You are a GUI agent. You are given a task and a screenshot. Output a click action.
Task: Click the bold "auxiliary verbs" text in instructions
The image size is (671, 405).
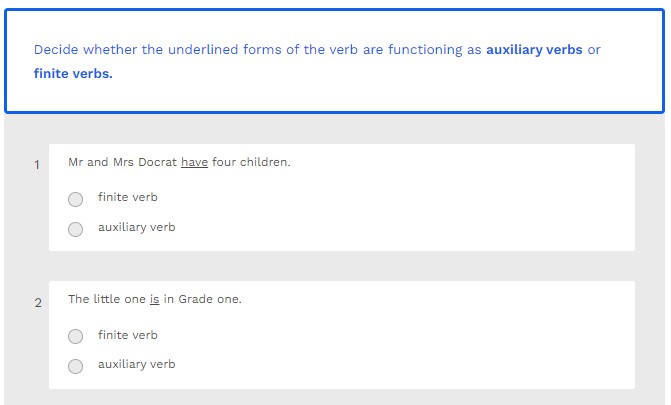pos(534,50)
